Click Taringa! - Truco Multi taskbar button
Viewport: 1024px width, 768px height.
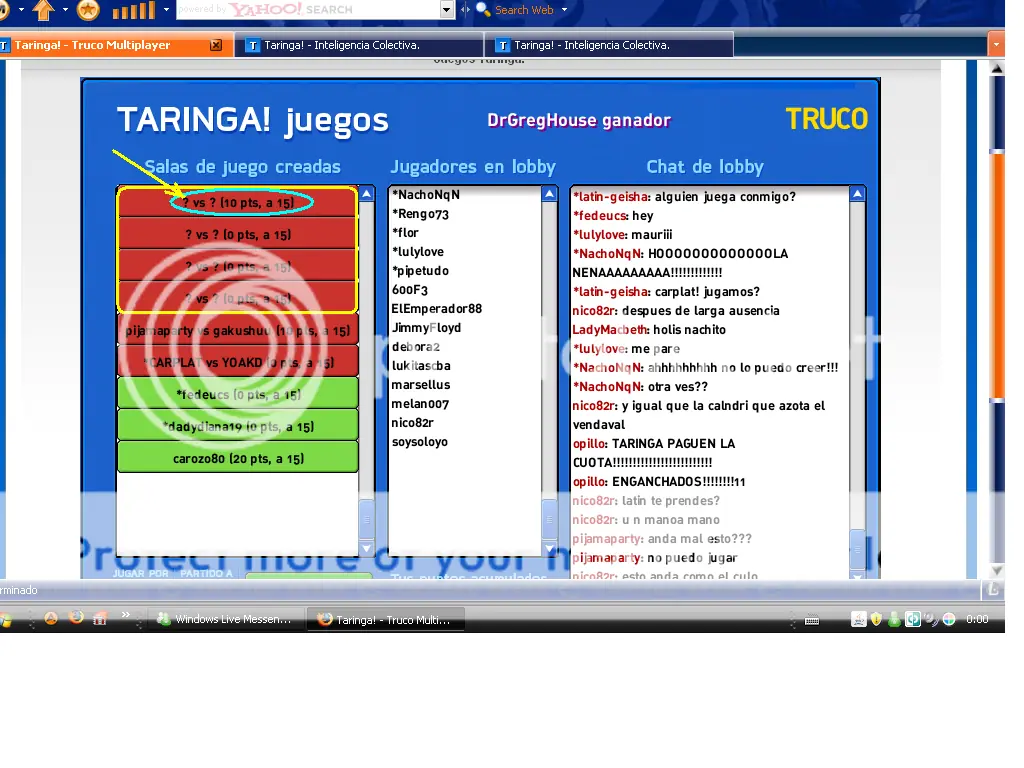[386, 619]
